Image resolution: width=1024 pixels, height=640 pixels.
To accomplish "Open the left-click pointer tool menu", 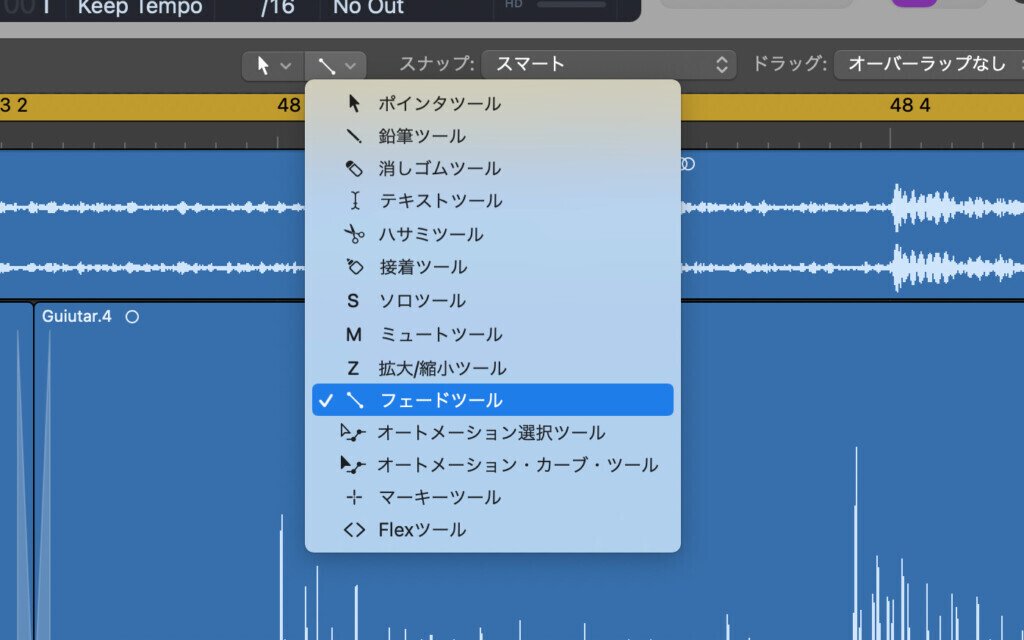I will (273, 65).
